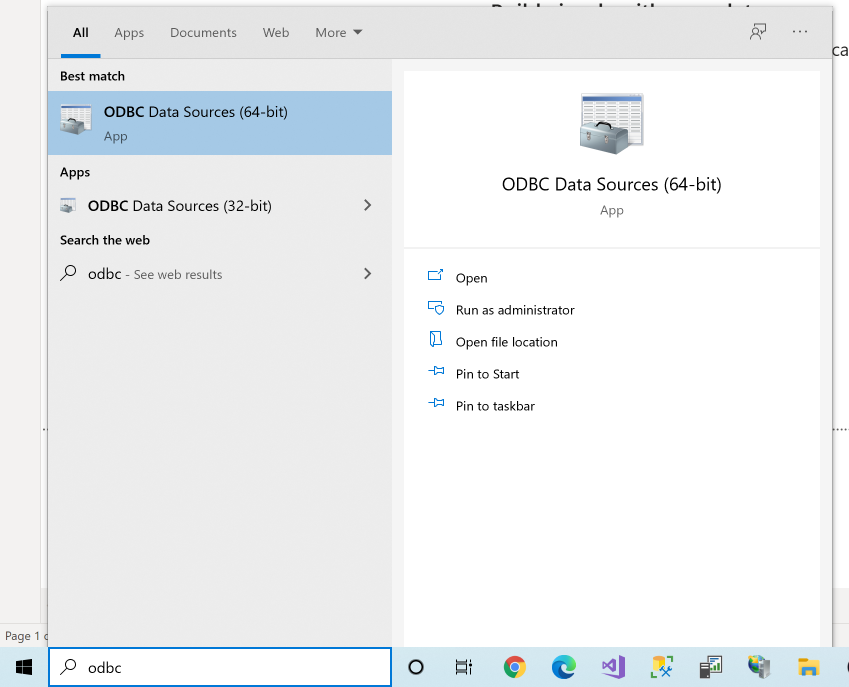Select Pin to Start
Viewport: 849px width, 687px height.
tap(487, 374)
